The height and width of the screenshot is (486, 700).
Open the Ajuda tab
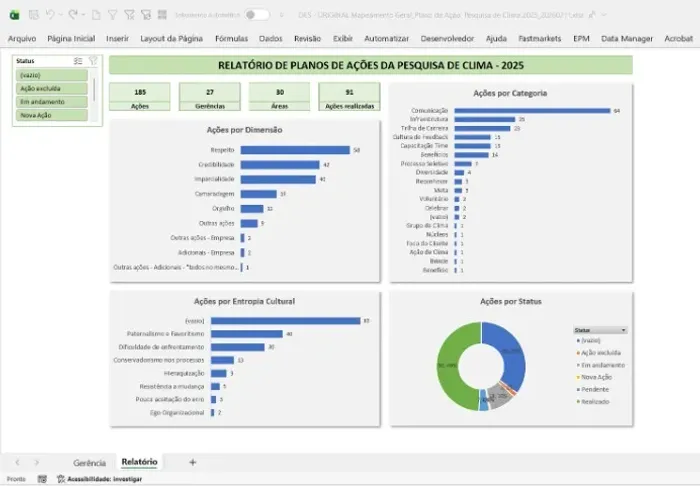click(496, 38)
